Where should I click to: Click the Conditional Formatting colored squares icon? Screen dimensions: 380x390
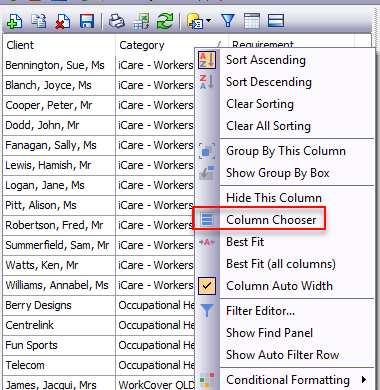click(x=207, y=380)
